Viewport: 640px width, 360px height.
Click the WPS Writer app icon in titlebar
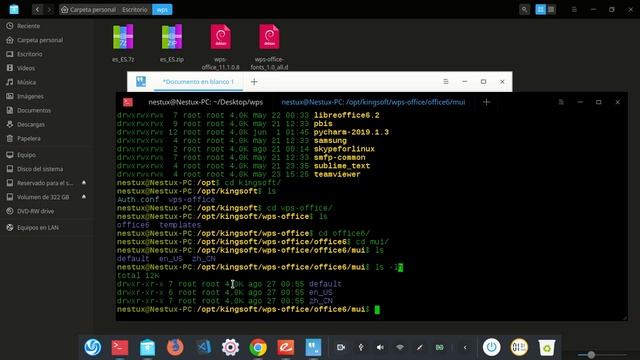tap(141, 82)
